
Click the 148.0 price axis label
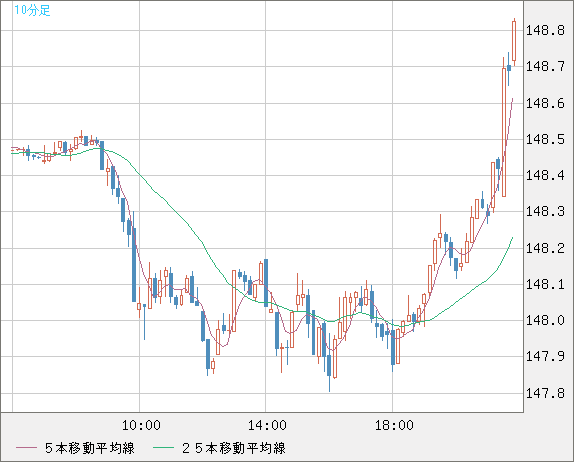coord(545,320)
